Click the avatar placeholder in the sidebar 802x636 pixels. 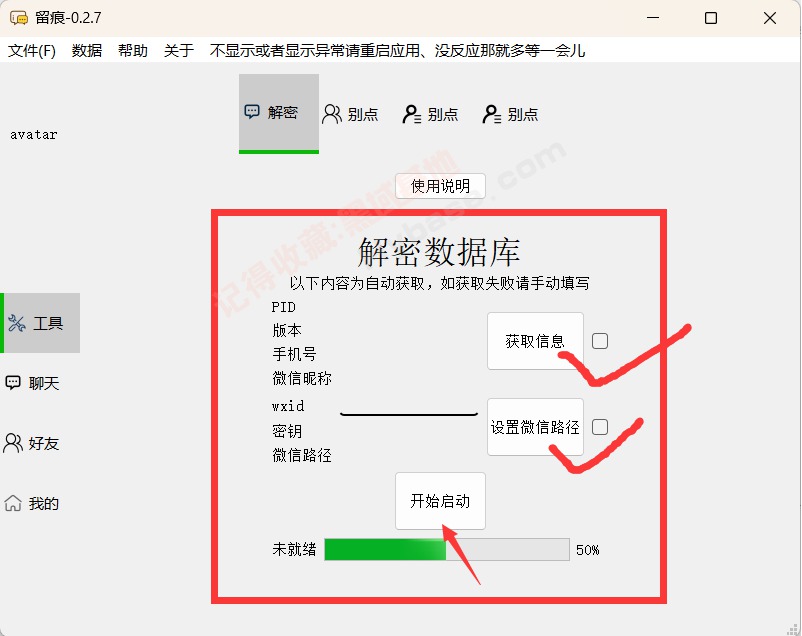click(x=34, y=135)
